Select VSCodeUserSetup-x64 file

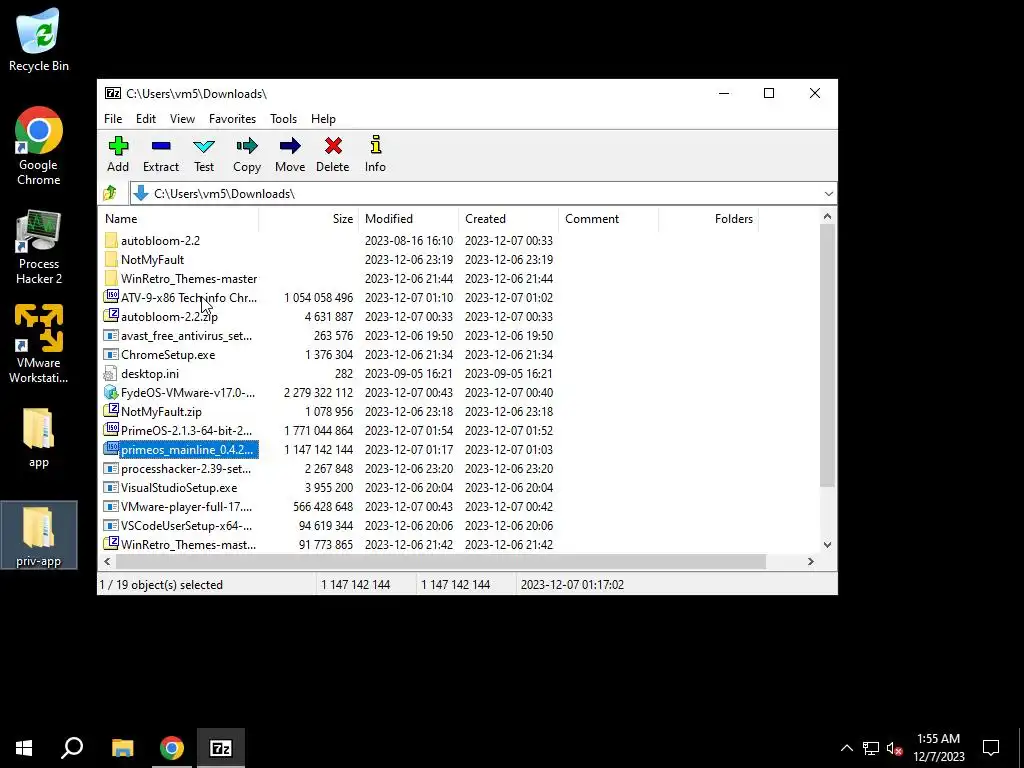[186, 526]
